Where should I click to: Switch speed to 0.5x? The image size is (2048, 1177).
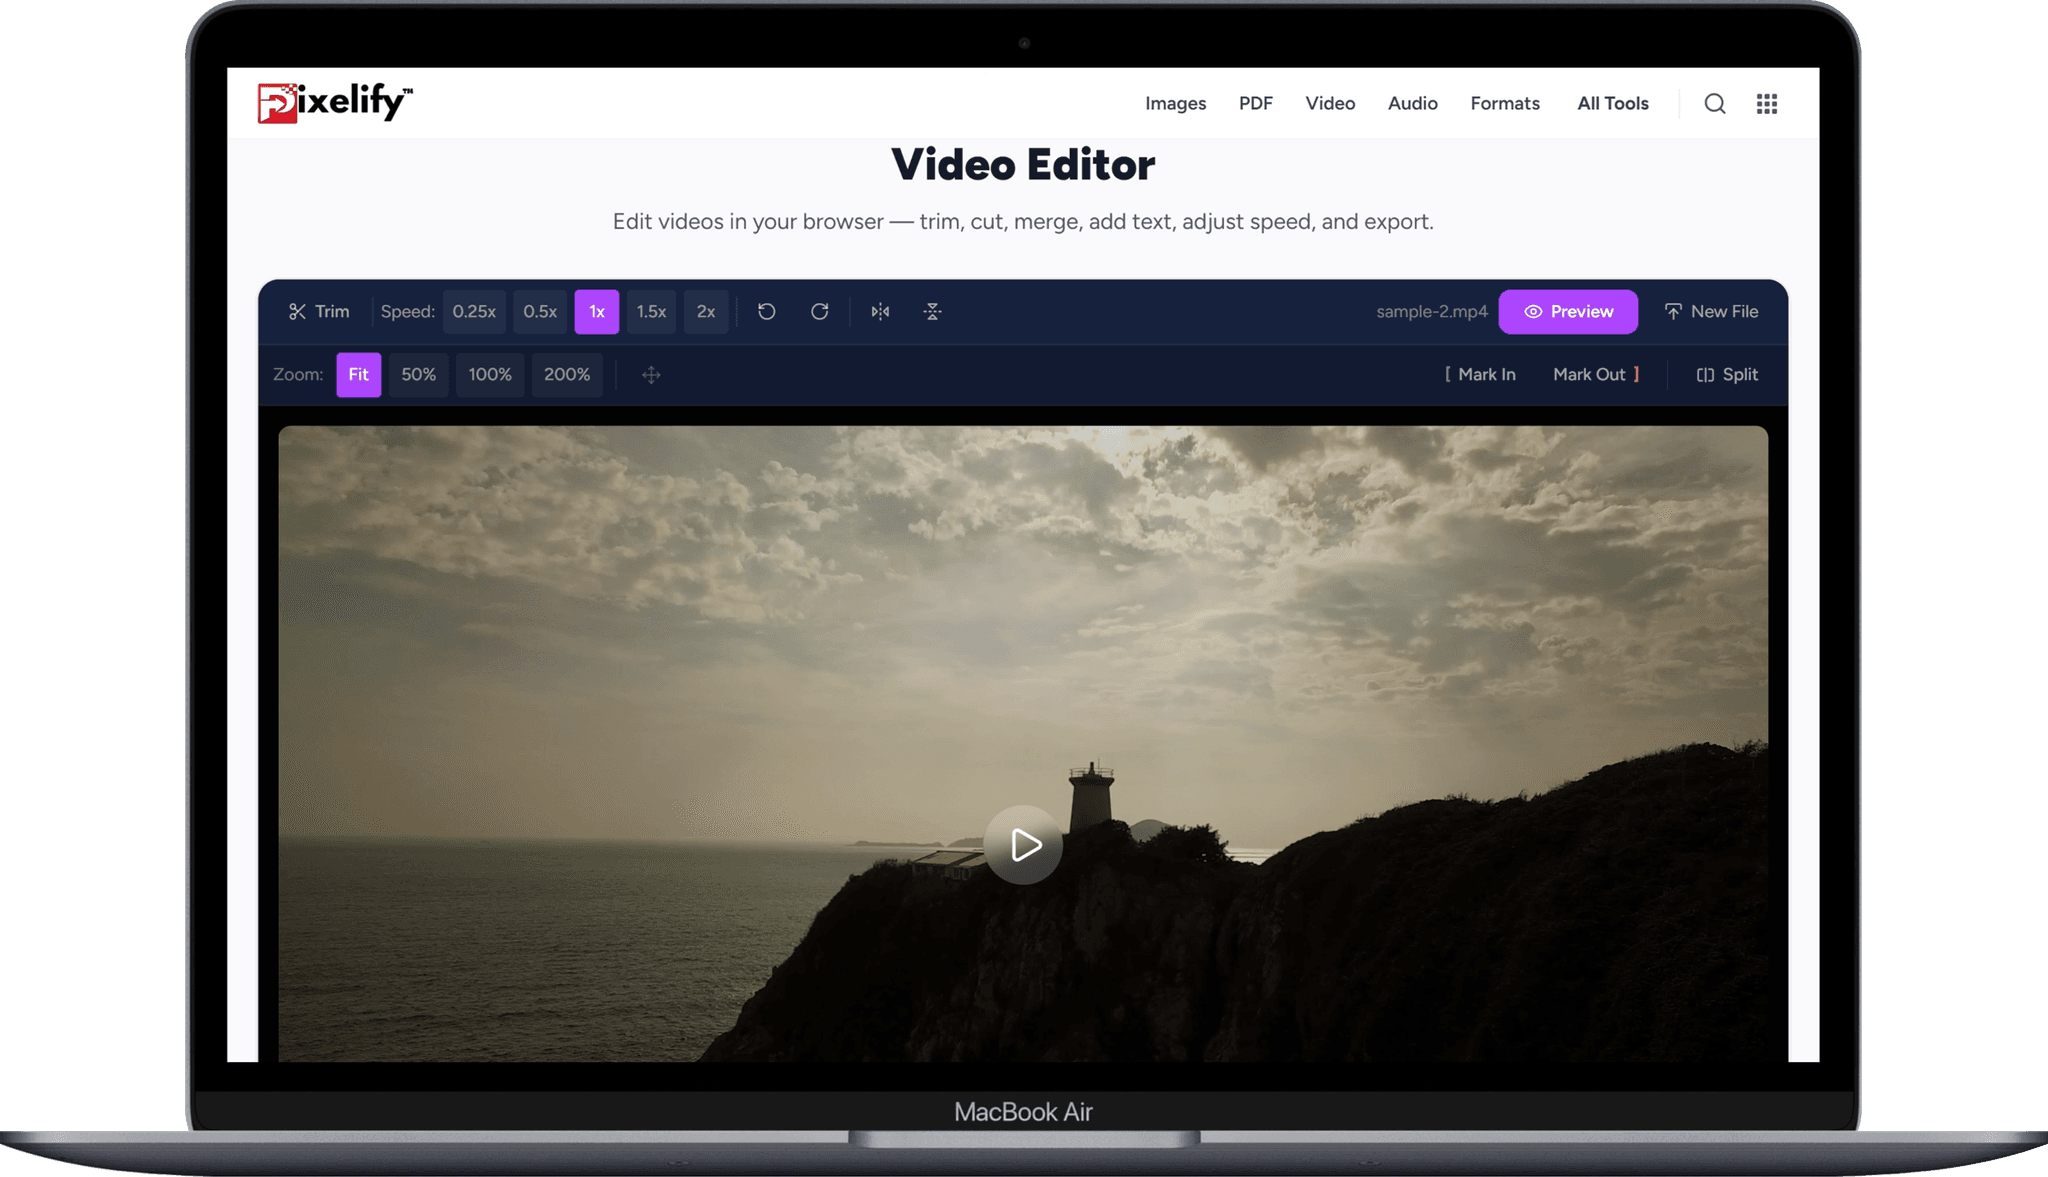540,311
